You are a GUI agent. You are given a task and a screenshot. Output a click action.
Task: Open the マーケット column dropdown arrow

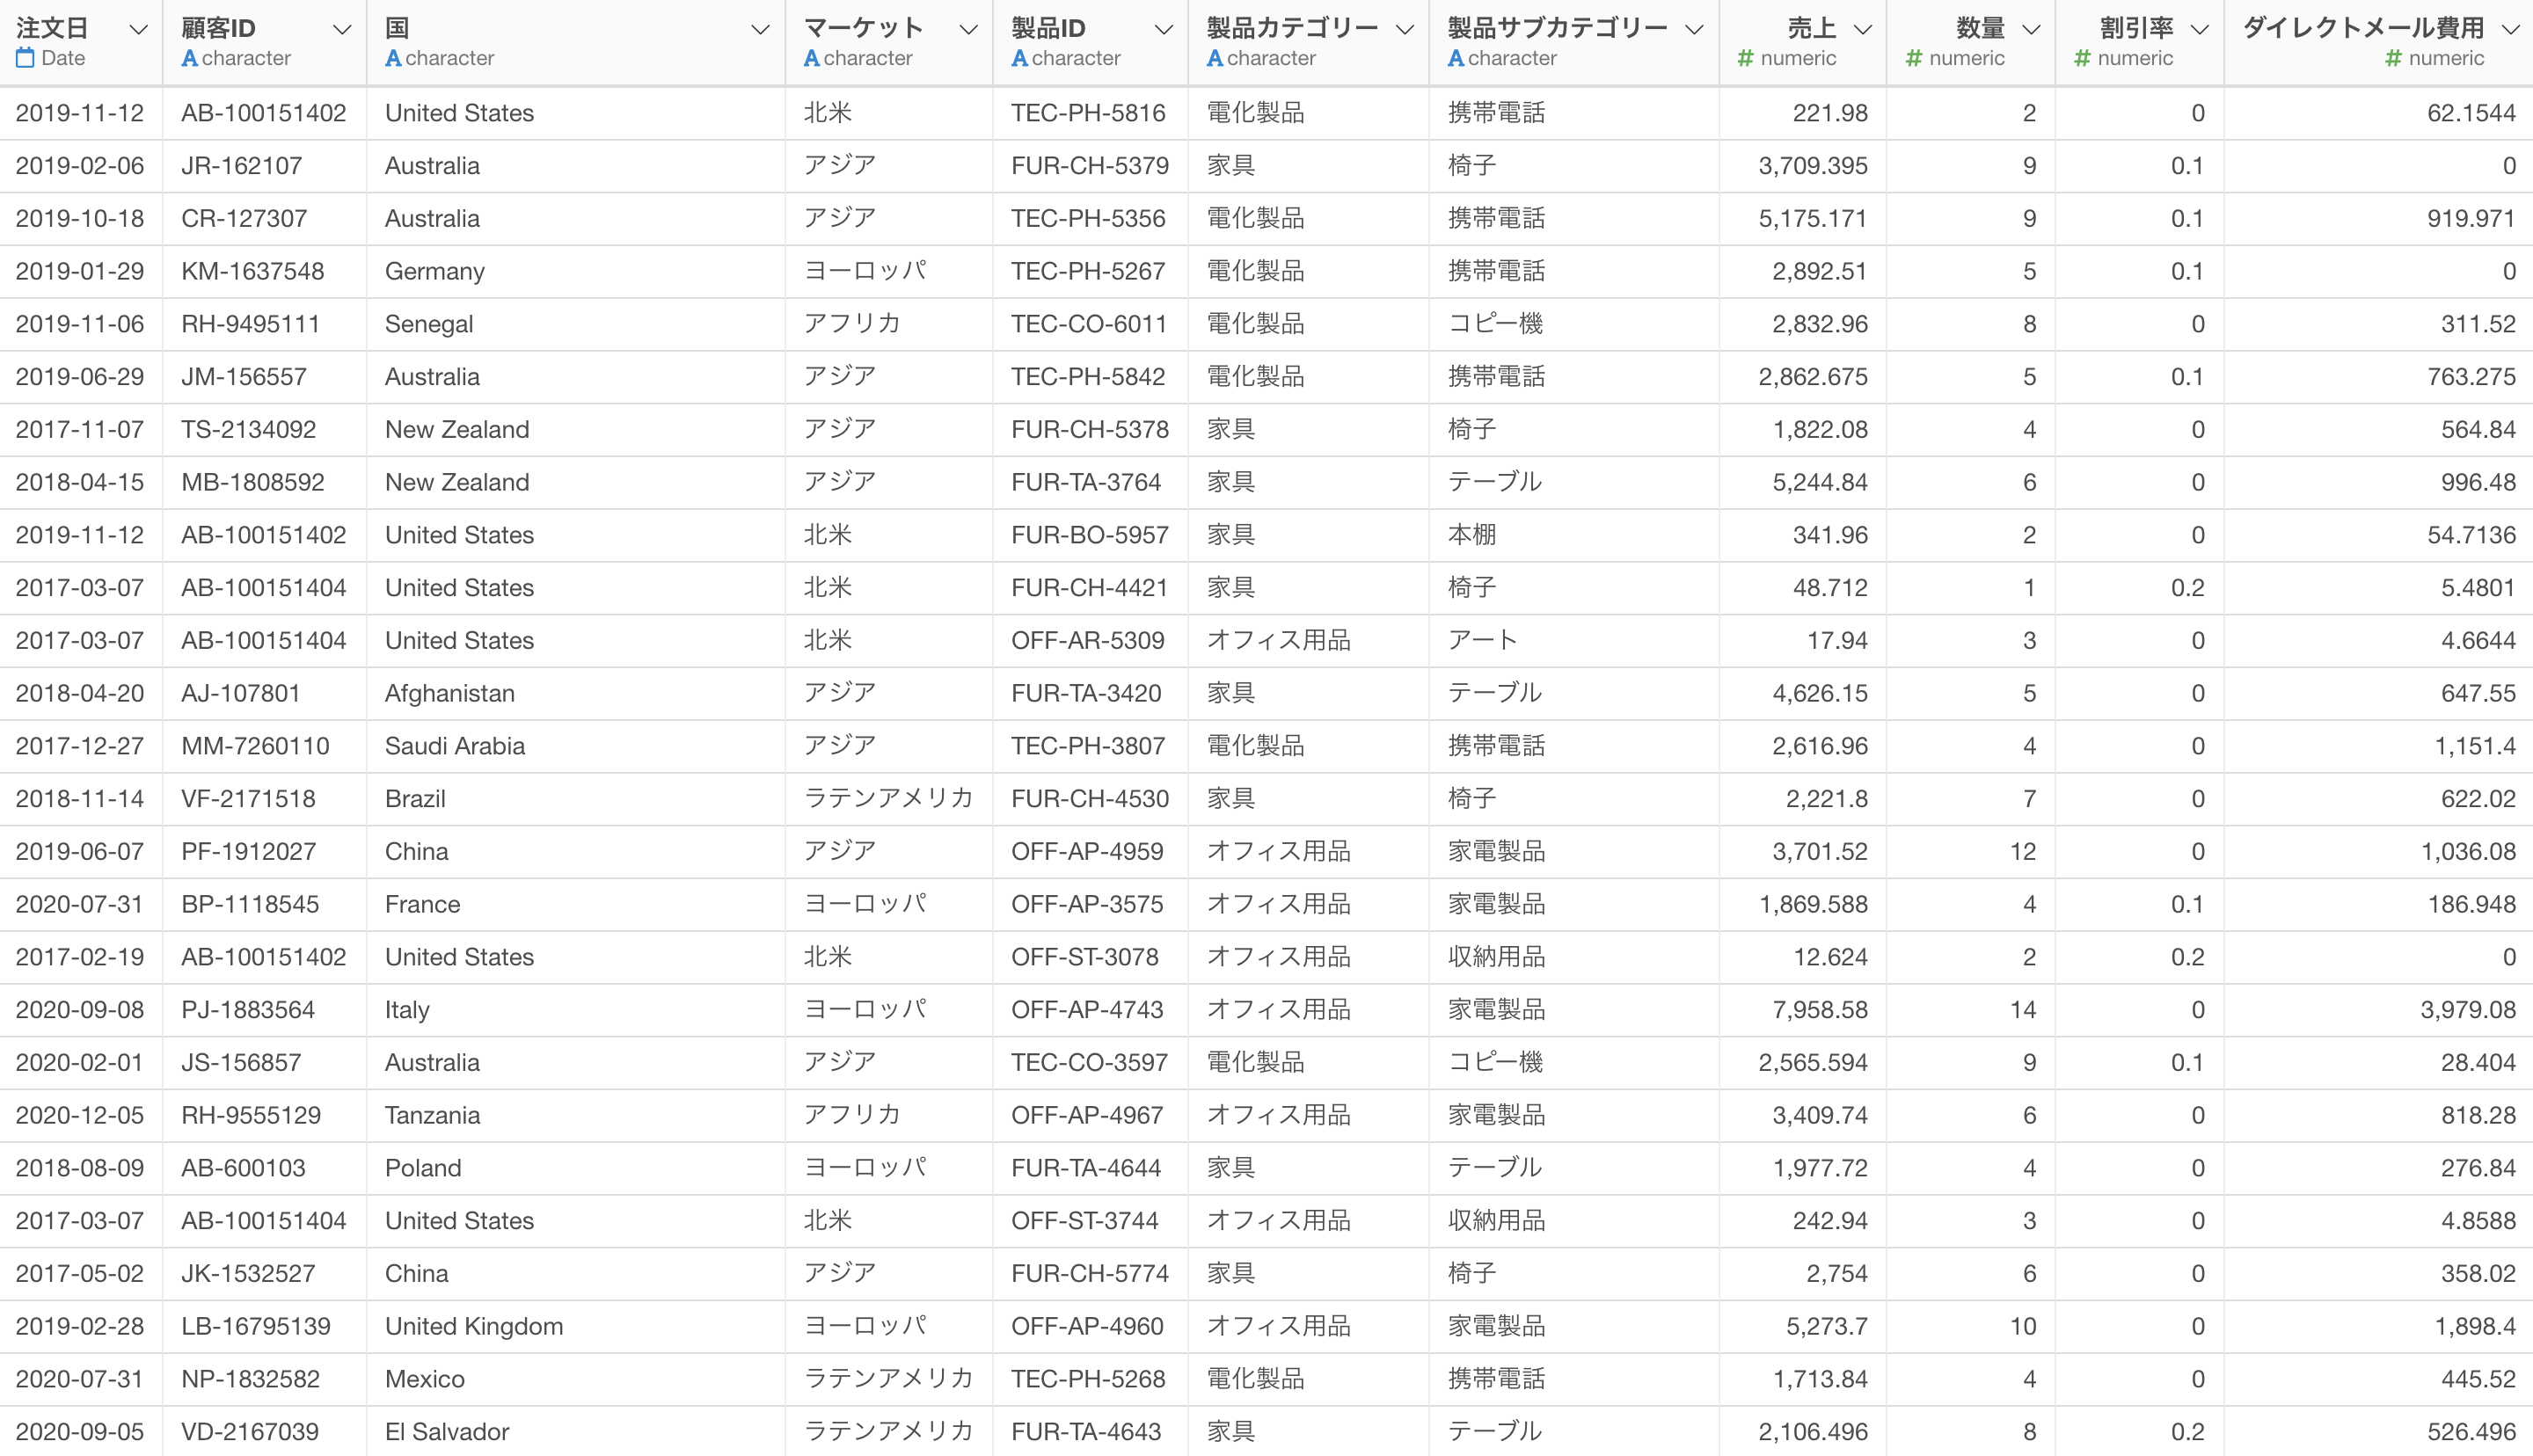(x=968, y=30)
